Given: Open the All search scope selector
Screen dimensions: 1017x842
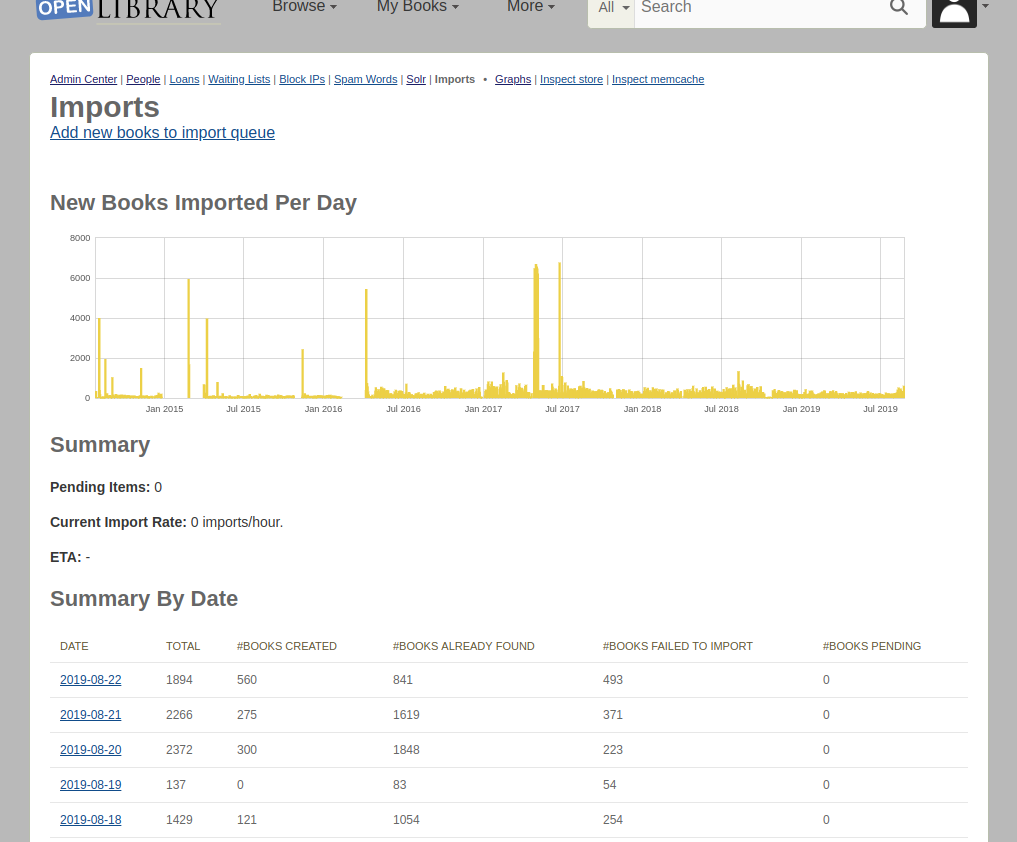Looking at the screenshot, I should [x=612, y=8].
